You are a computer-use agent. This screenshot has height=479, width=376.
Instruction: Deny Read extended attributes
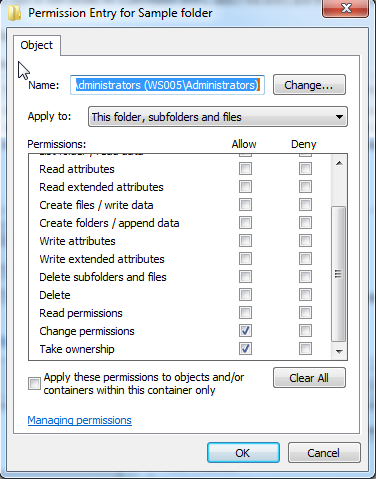(x=305, y=187)
